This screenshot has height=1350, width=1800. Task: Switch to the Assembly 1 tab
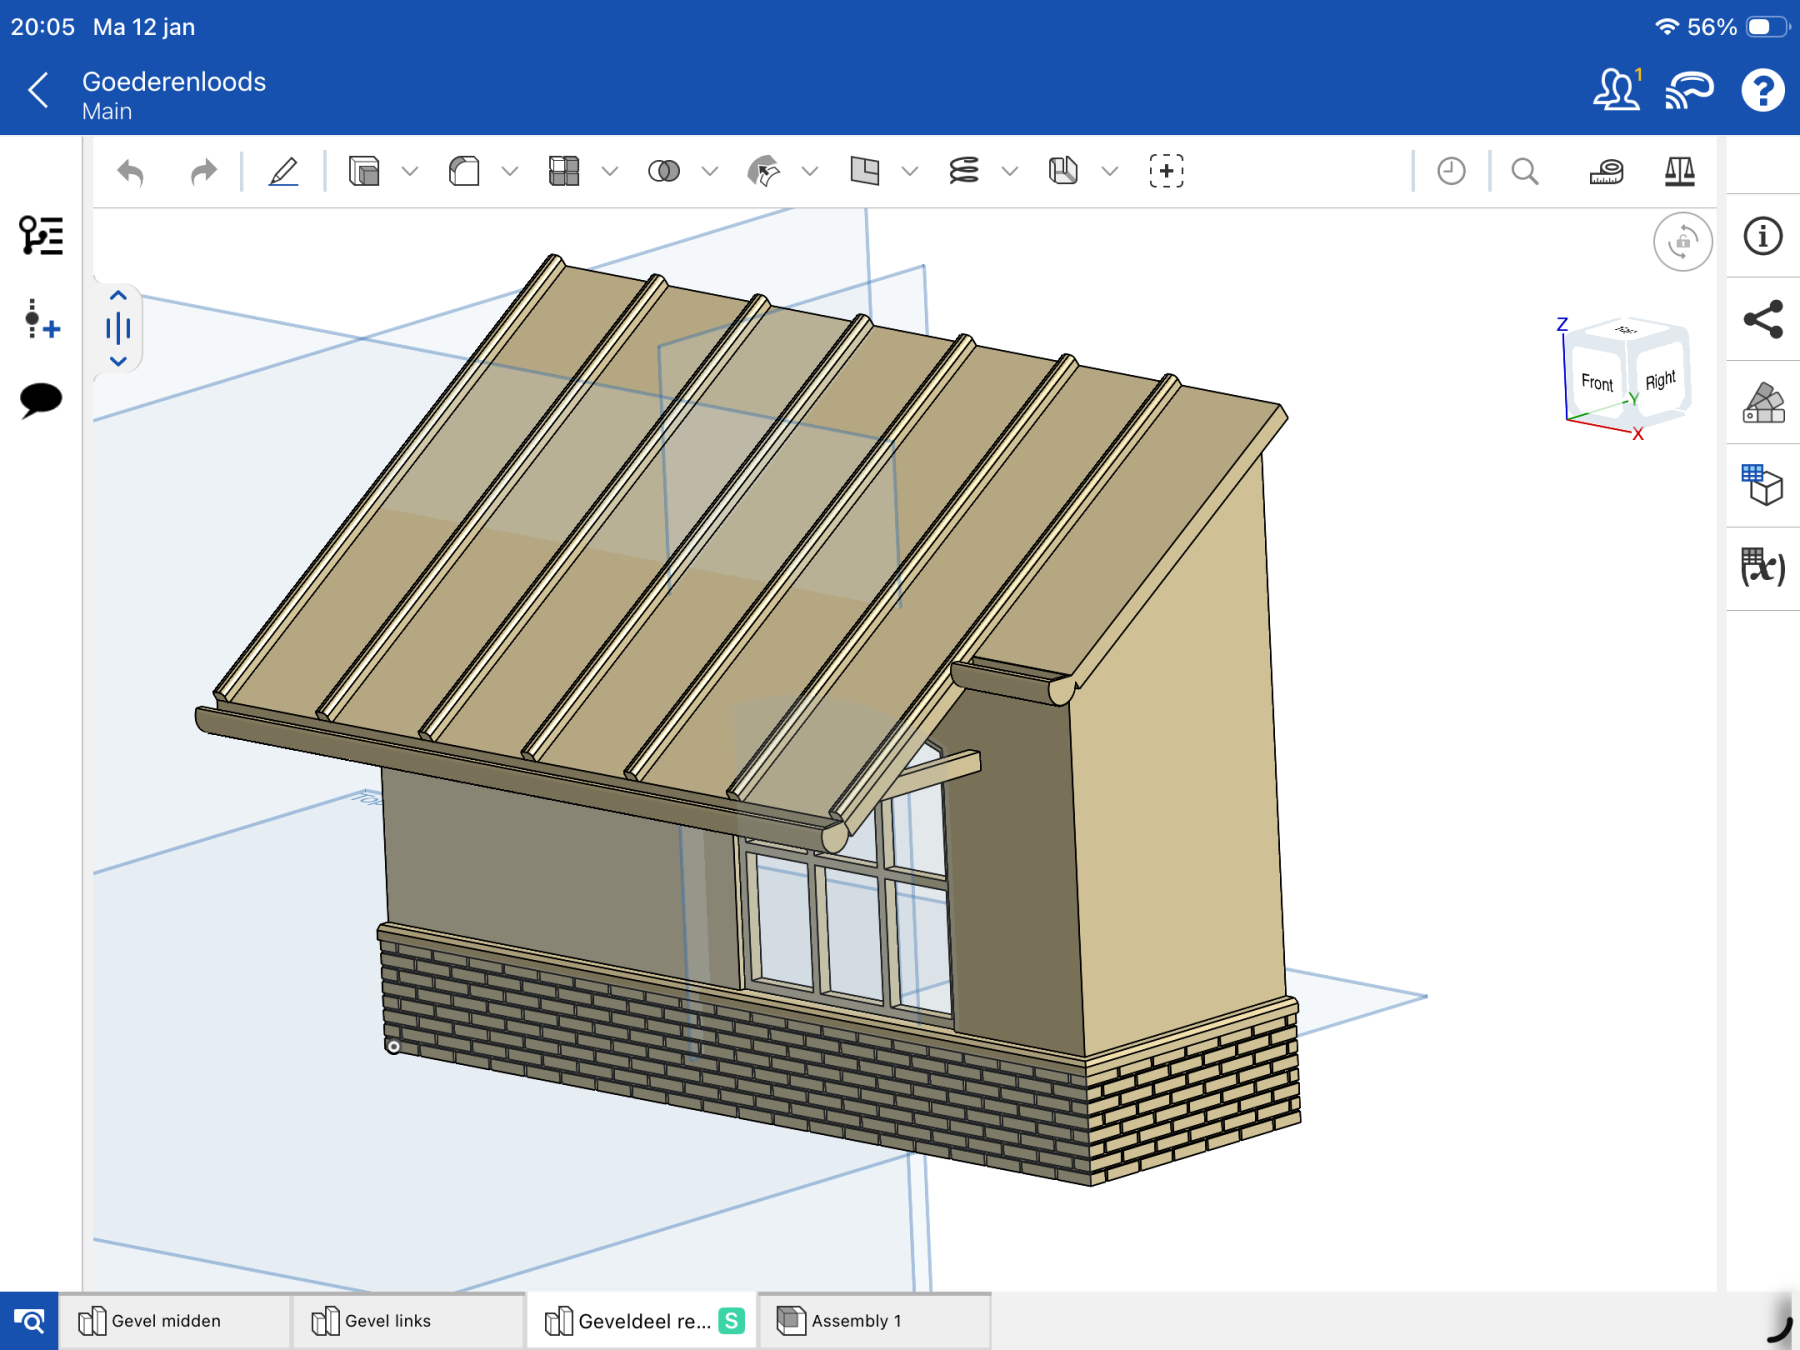point(856,1321)
